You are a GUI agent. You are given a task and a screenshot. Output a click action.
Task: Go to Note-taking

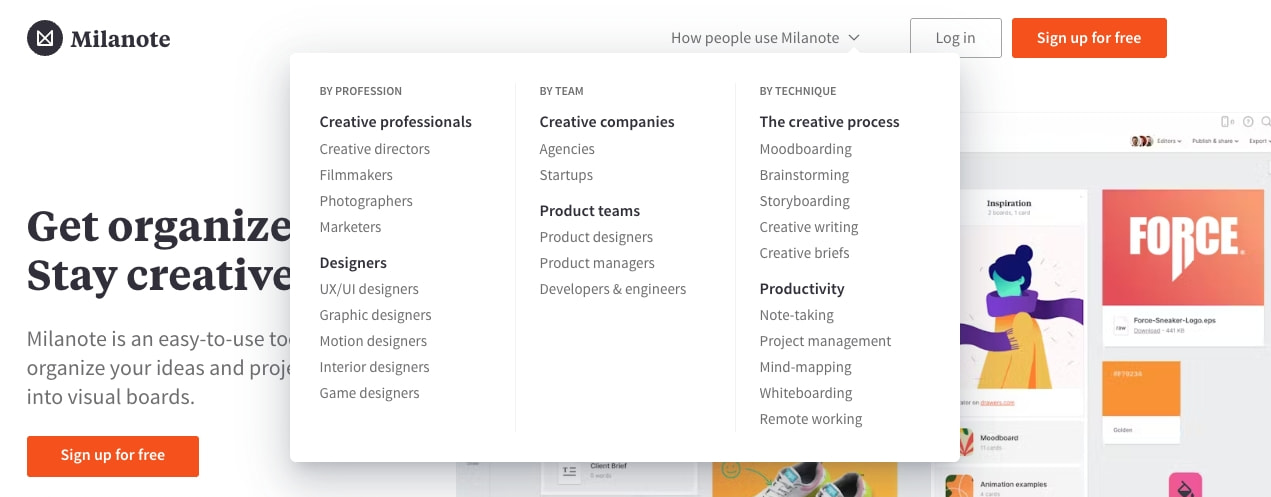(796, 315)
